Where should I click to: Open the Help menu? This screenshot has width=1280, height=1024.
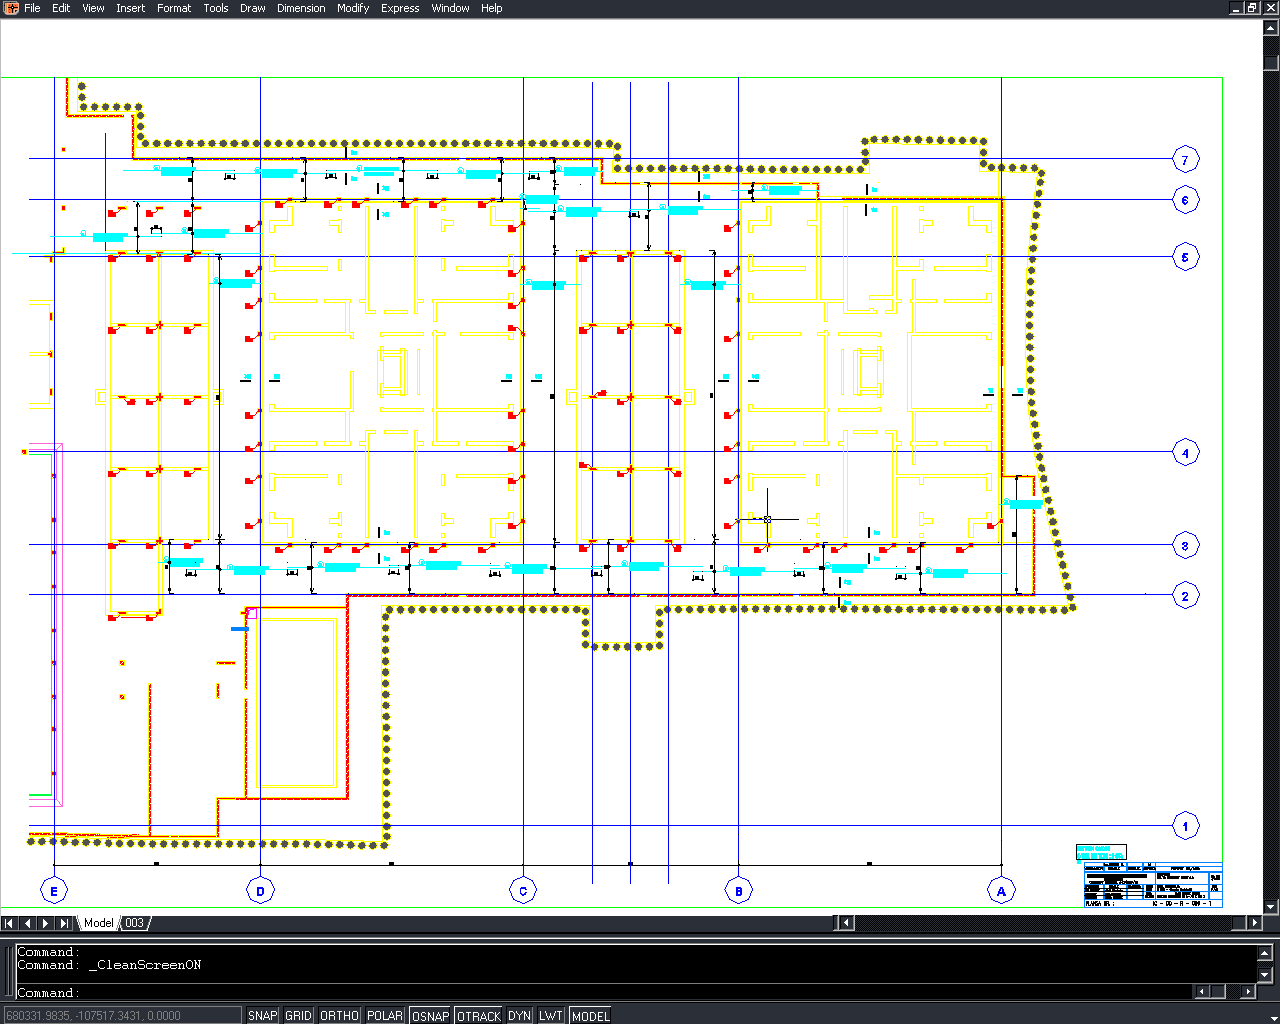tap(491, 8)
